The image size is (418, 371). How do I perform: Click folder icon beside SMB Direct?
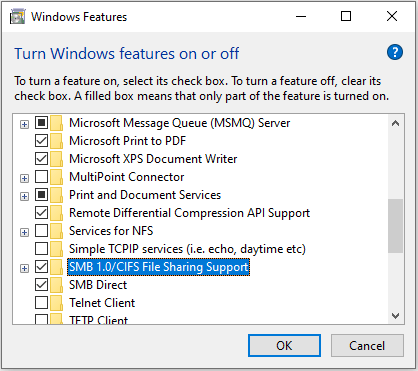57,285
